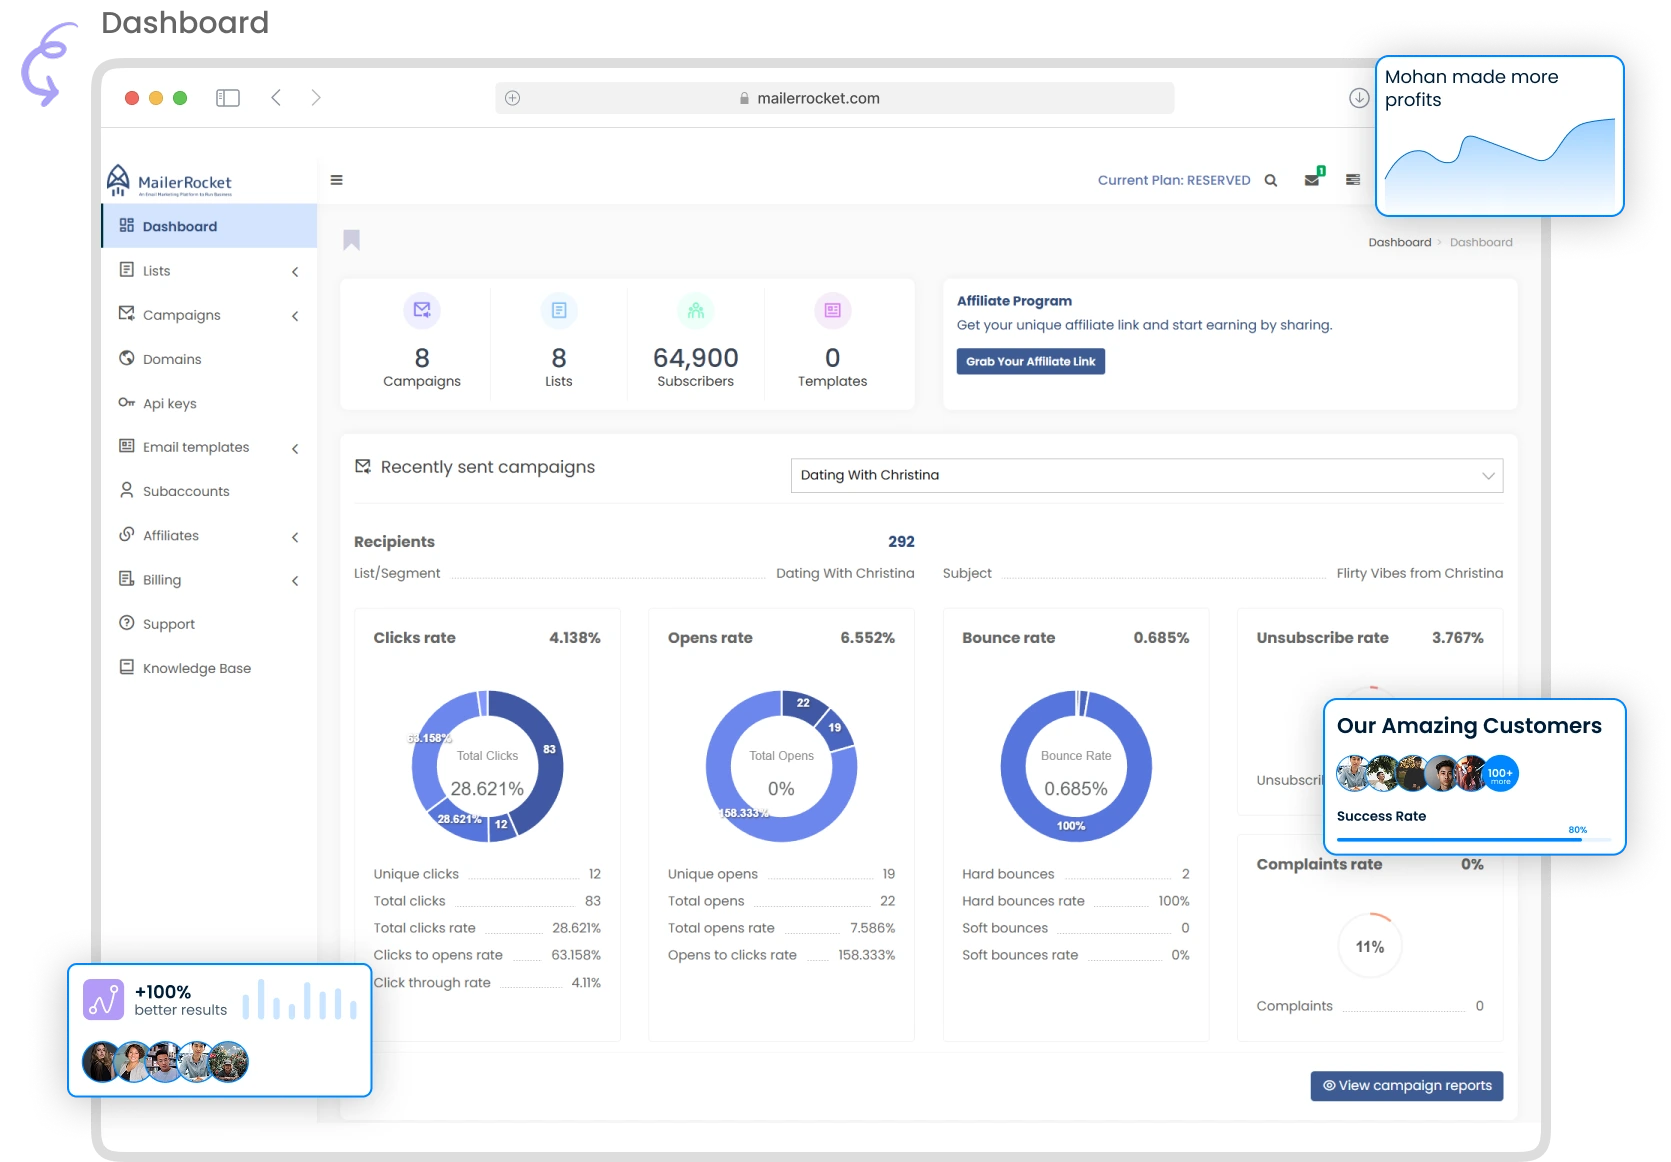Screen dimensions: 1671x1162
Task: Click the bookmark icon above stats cards
Action: pyautogui.click(x=351, y=240)
